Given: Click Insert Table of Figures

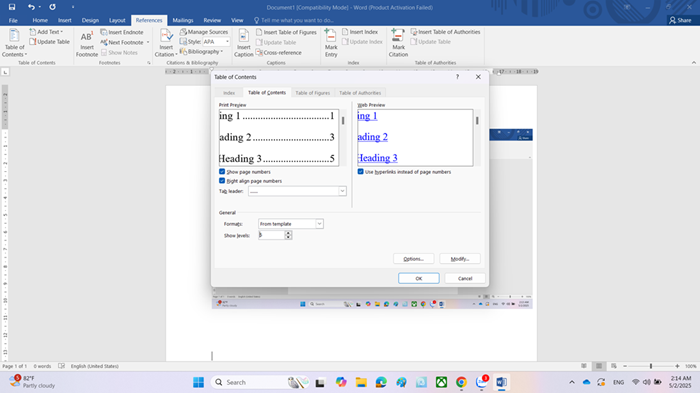Looking at the screenshot, I should (x=286, y=32).
